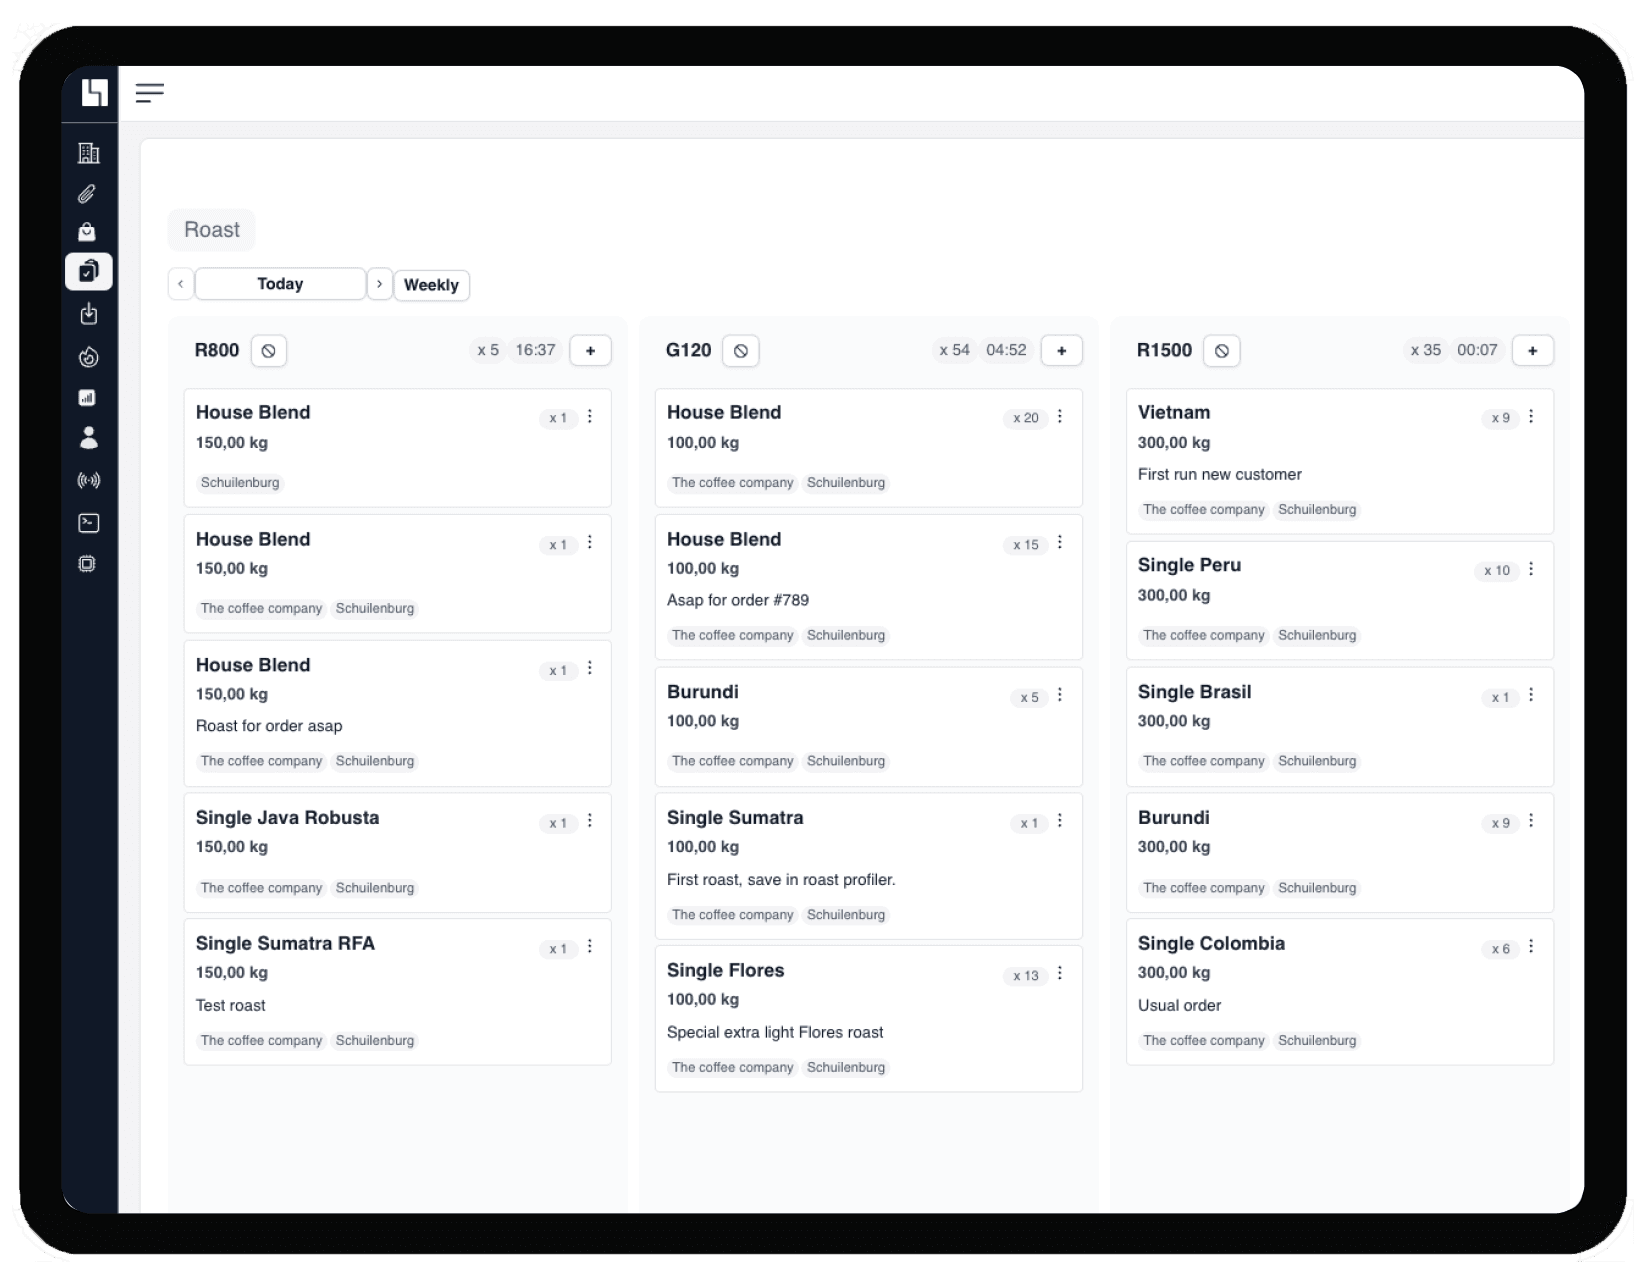Open the building icon in the sidebar

click(x=89, y=153)
